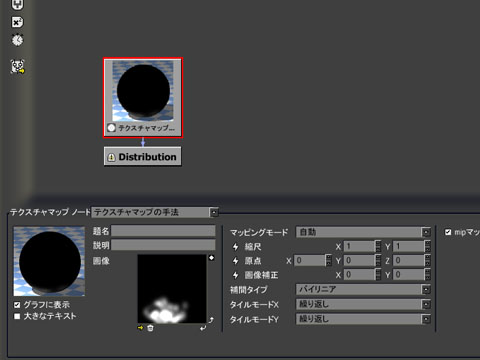
Task: Click lightning bolt icon next to 画像補正
Action: [236, 275]
